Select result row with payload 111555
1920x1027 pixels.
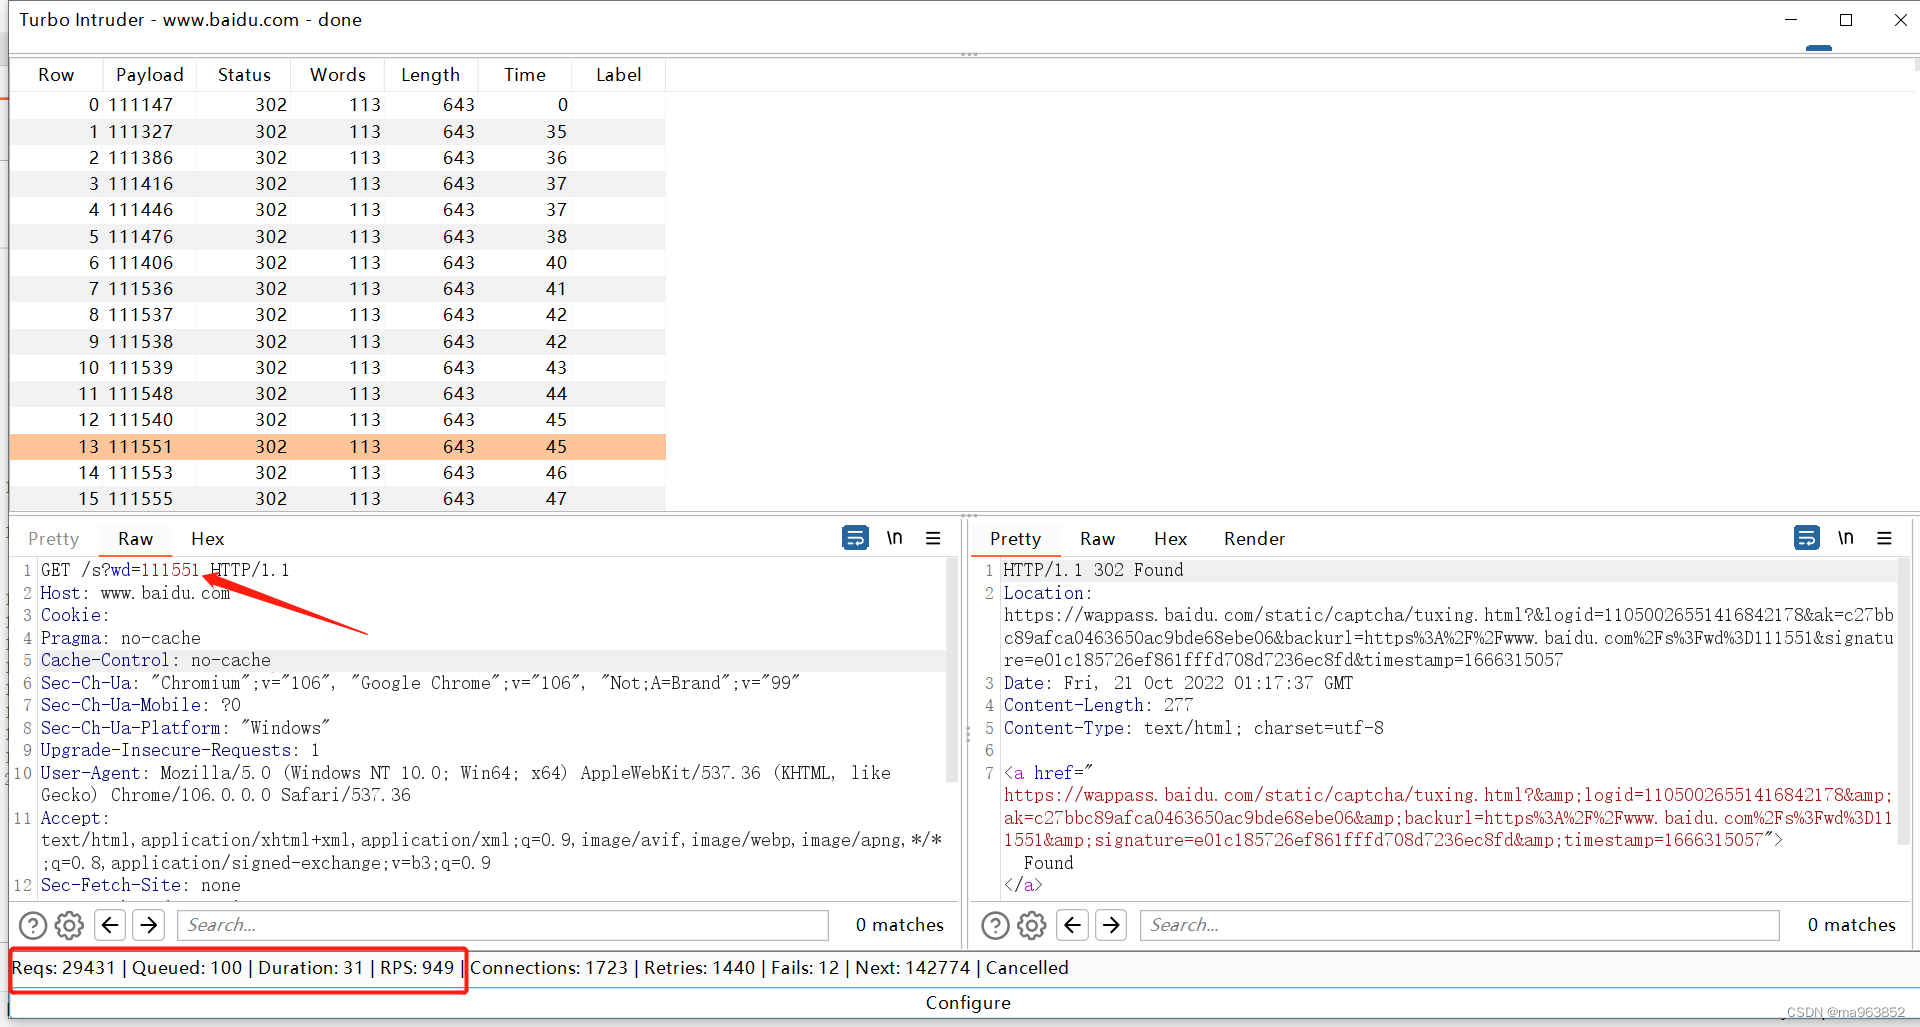point(338,498)
